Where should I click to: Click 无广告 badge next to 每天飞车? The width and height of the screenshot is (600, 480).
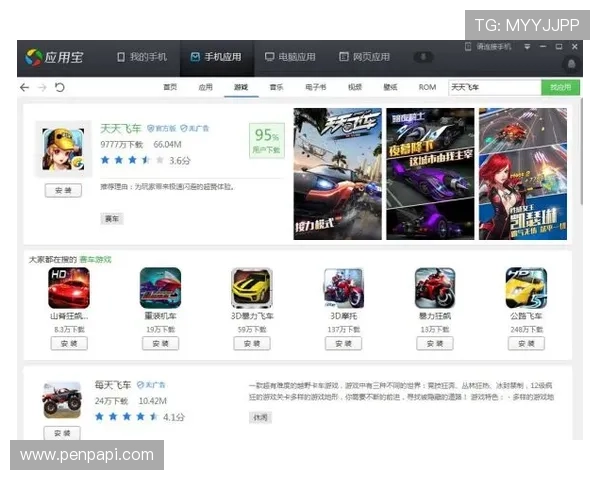151,385
